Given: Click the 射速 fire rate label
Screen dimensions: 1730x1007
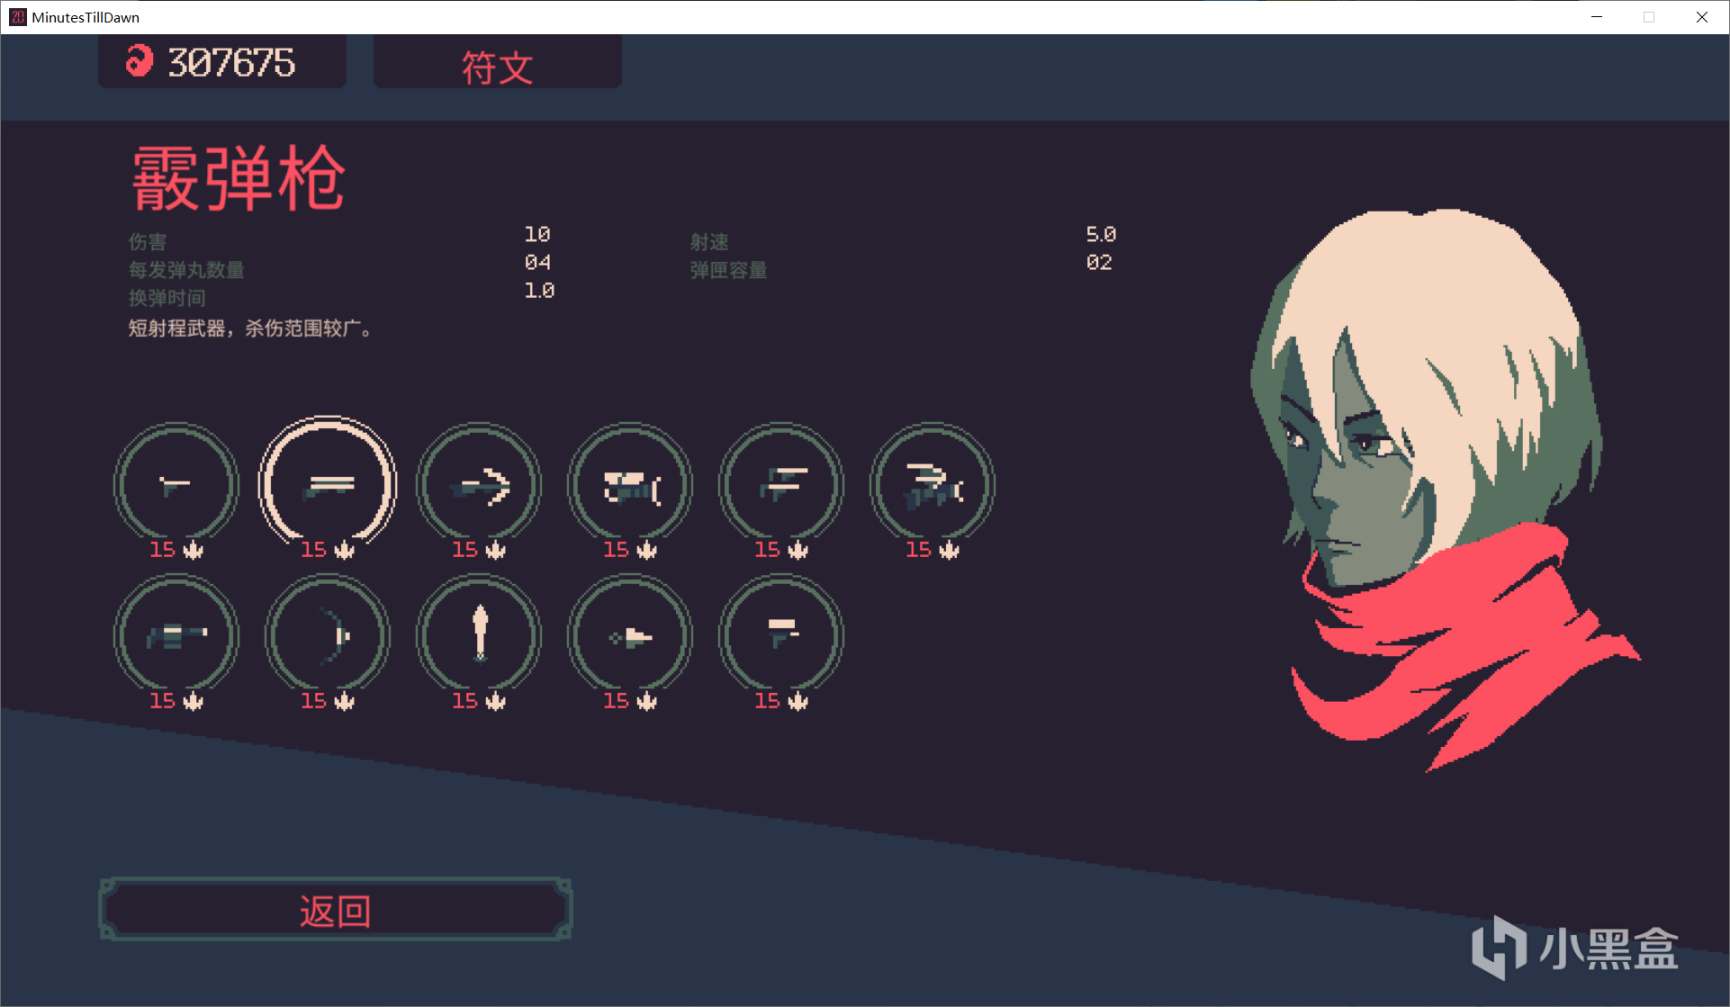Looking at the screenshot, I should [x=709, y=242].
